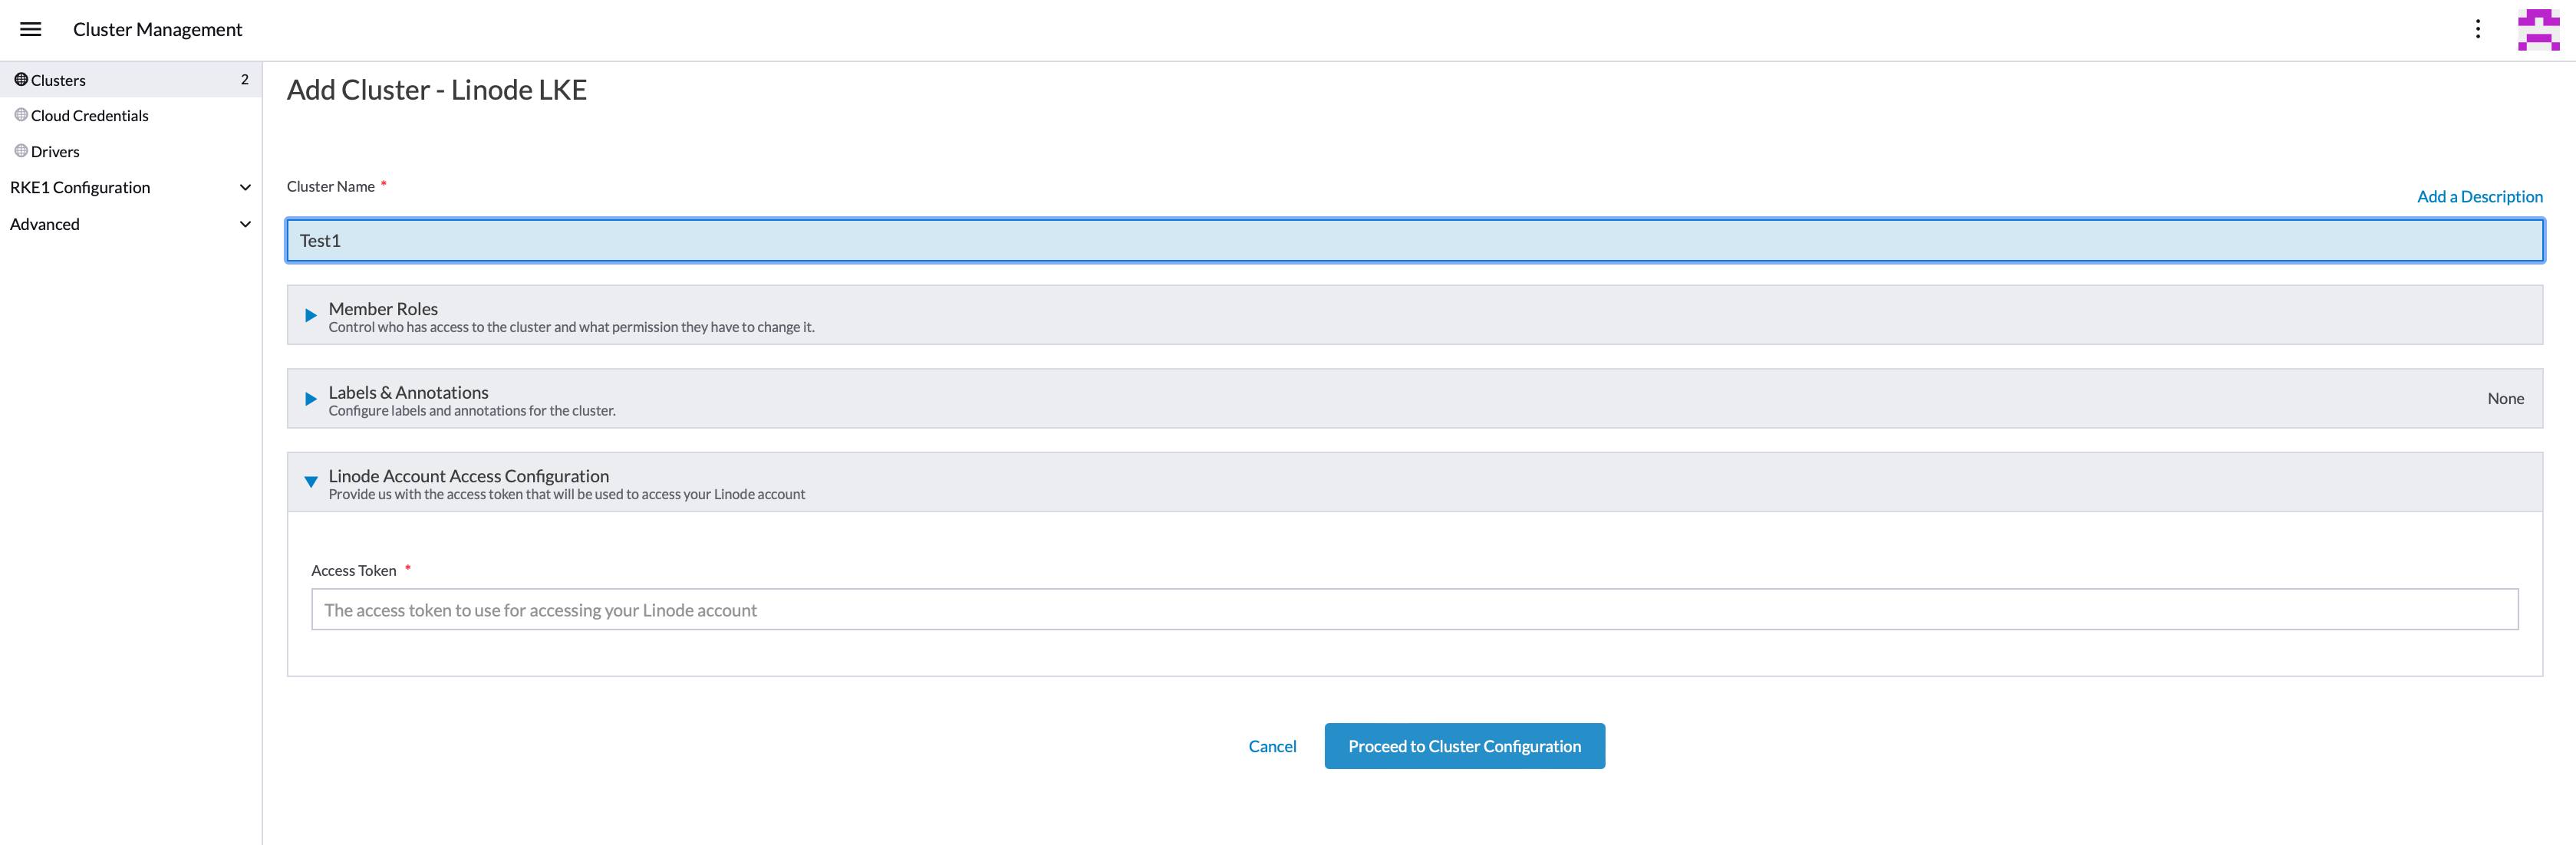Expand the Labels & Annotations panel
The width and height of the screenshot is (2576, 845).
coord(310,397)
